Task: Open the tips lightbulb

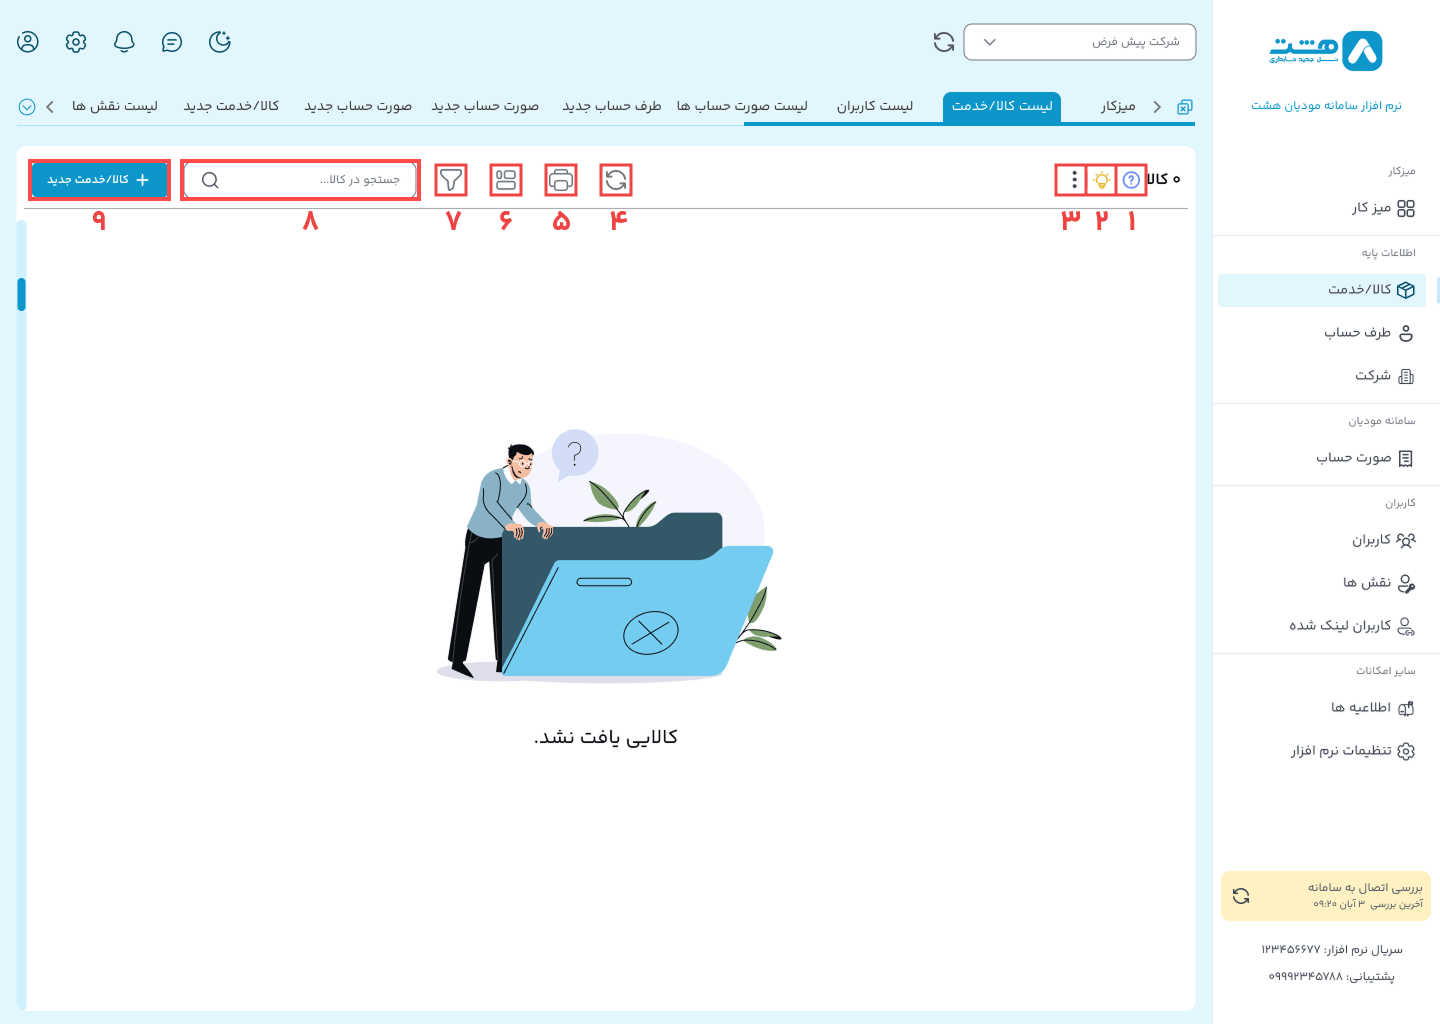Action: coord(1102,180)
